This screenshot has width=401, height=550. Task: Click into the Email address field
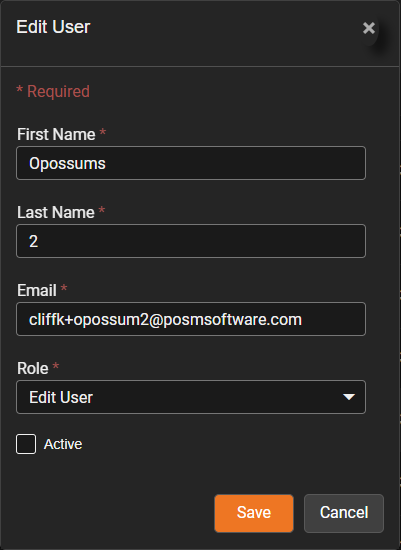(x=191, y=319)
